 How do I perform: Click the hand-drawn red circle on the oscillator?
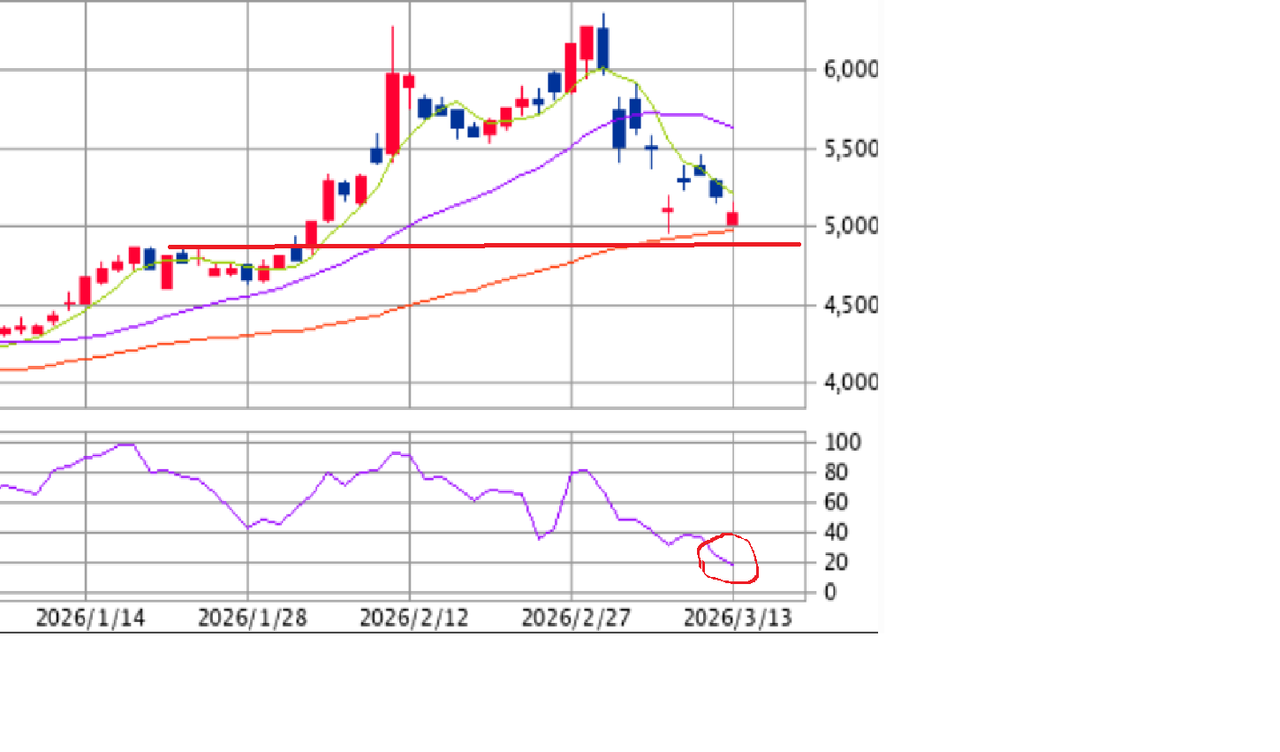pyautogui.click(x=729, y=559)
